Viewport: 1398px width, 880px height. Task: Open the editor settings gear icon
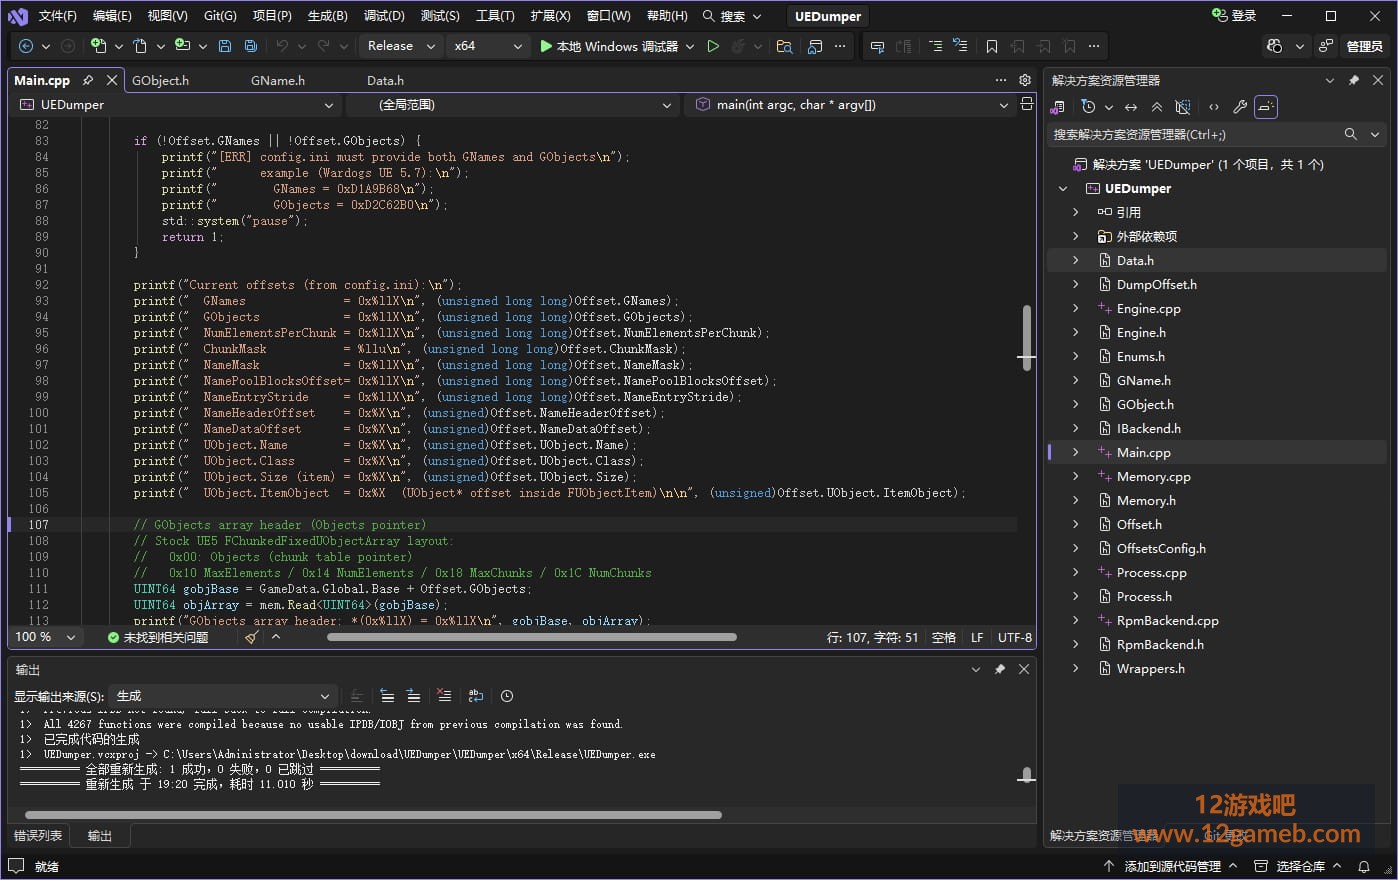(1025, 80)
